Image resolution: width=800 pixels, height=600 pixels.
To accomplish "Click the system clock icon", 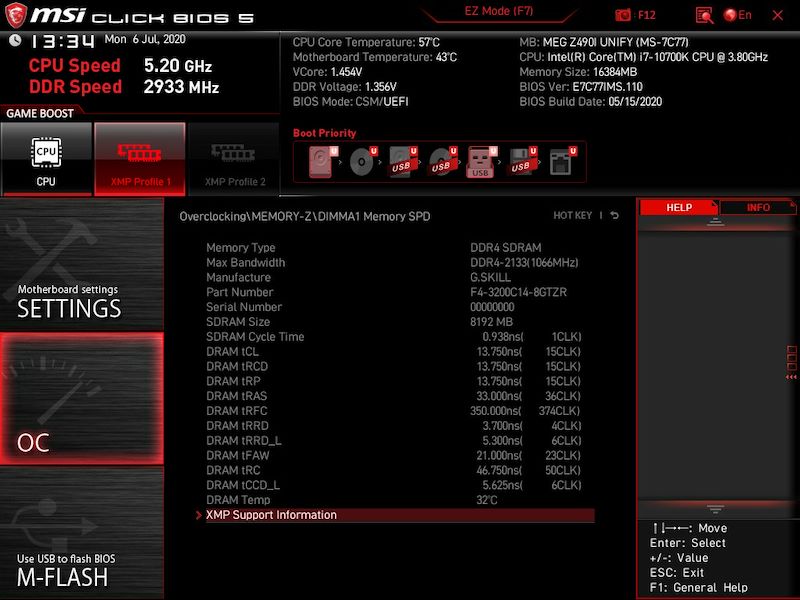I will pyautogui.click(x=15, y=40).
